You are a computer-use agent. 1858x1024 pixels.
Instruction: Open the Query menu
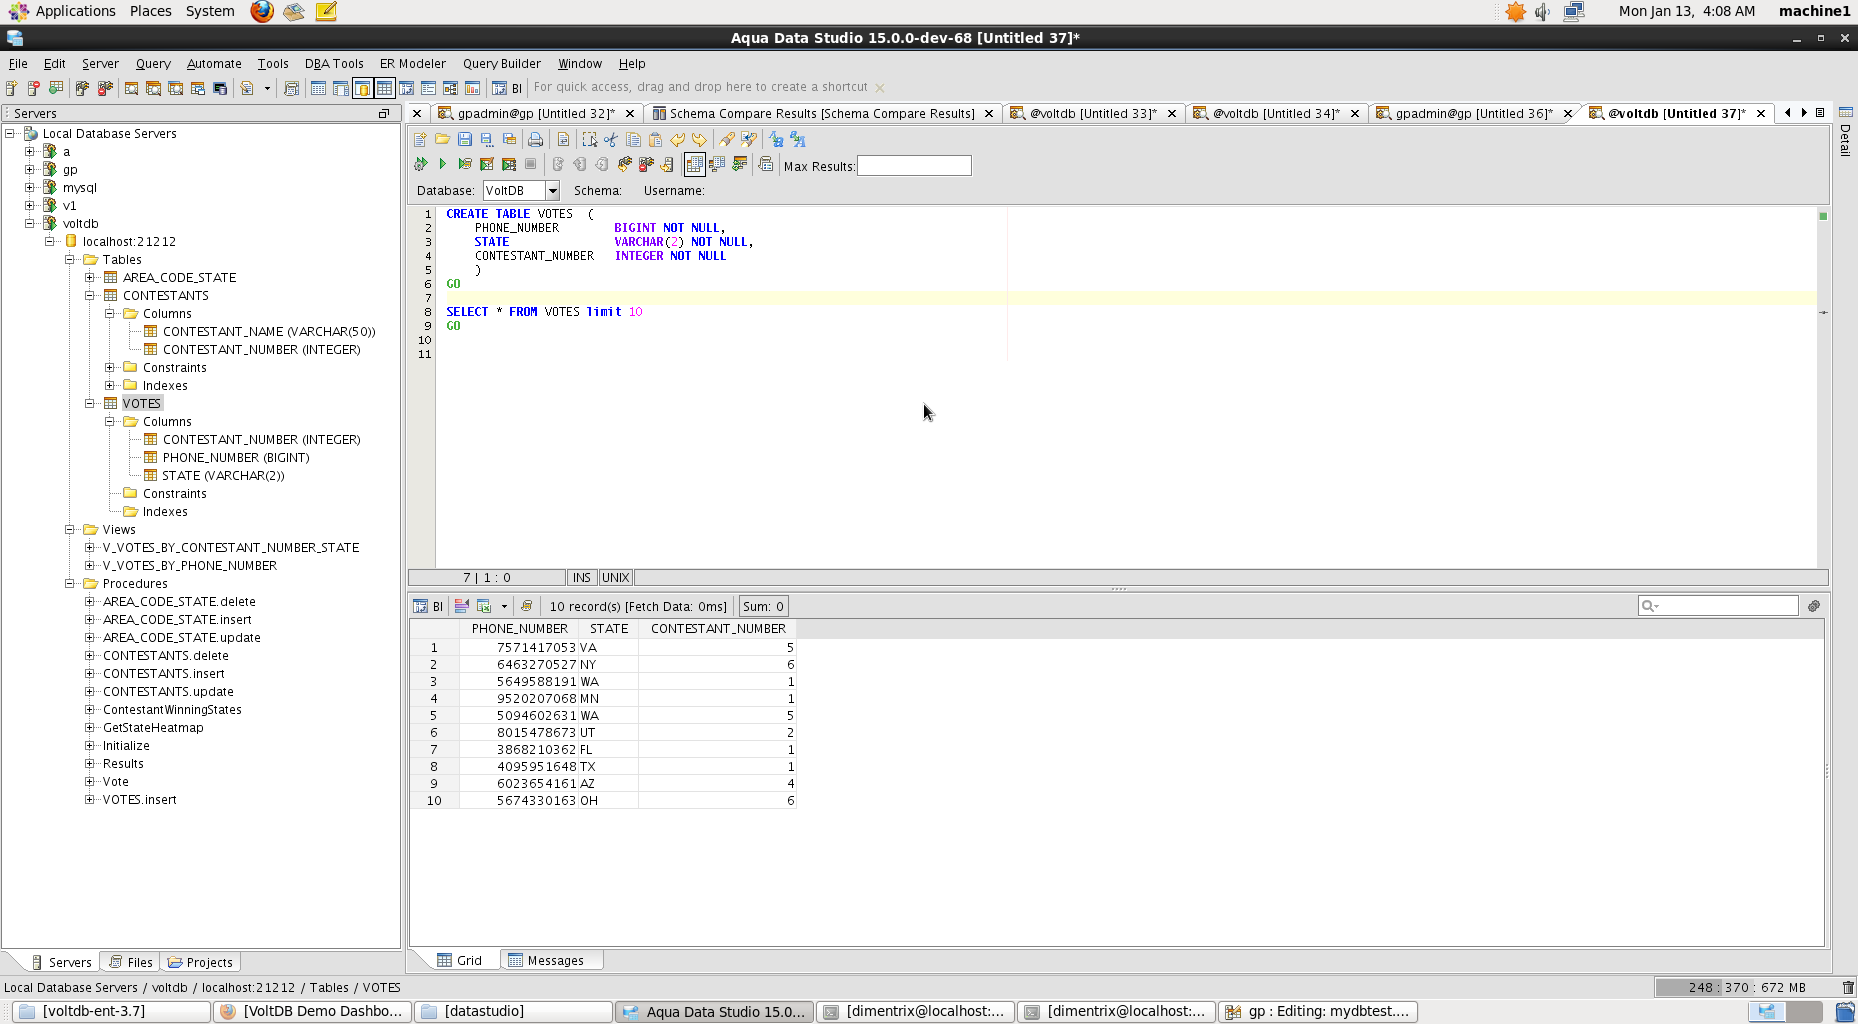click(153, 63)
